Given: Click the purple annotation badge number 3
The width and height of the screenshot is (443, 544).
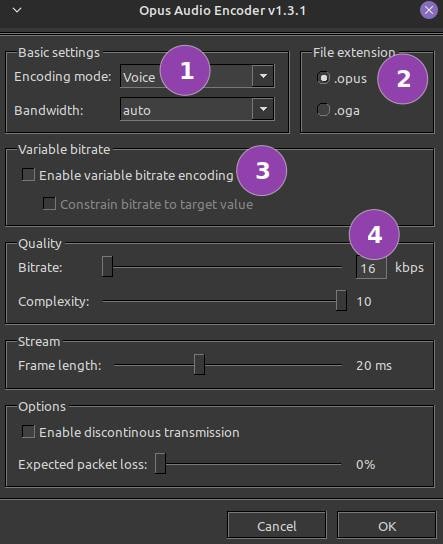Looking at the screenshot, I should pos(262,171).
